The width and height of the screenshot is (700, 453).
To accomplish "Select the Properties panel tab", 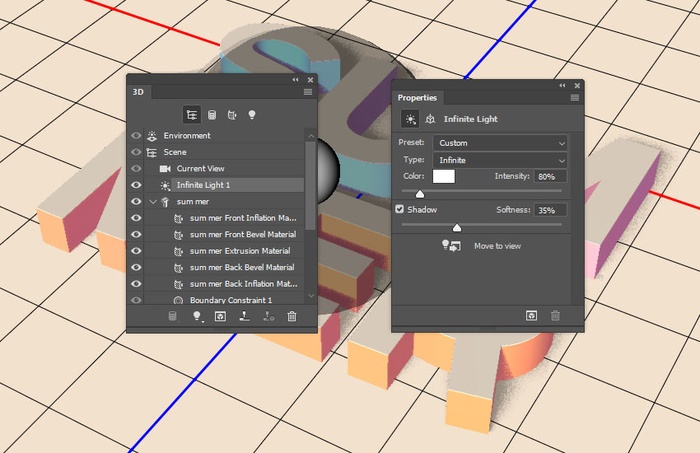I will pyautogui.click(x=417, y=97).
